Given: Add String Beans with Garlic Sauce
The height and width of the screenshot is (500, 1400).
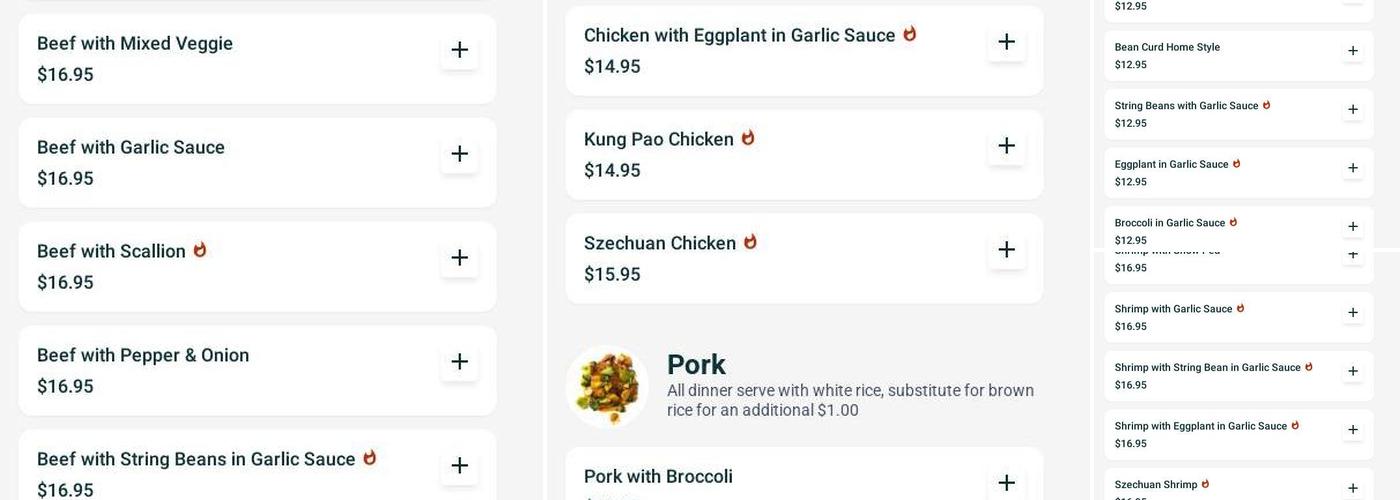Looking at the screenshot, I should click(1353, 110).
